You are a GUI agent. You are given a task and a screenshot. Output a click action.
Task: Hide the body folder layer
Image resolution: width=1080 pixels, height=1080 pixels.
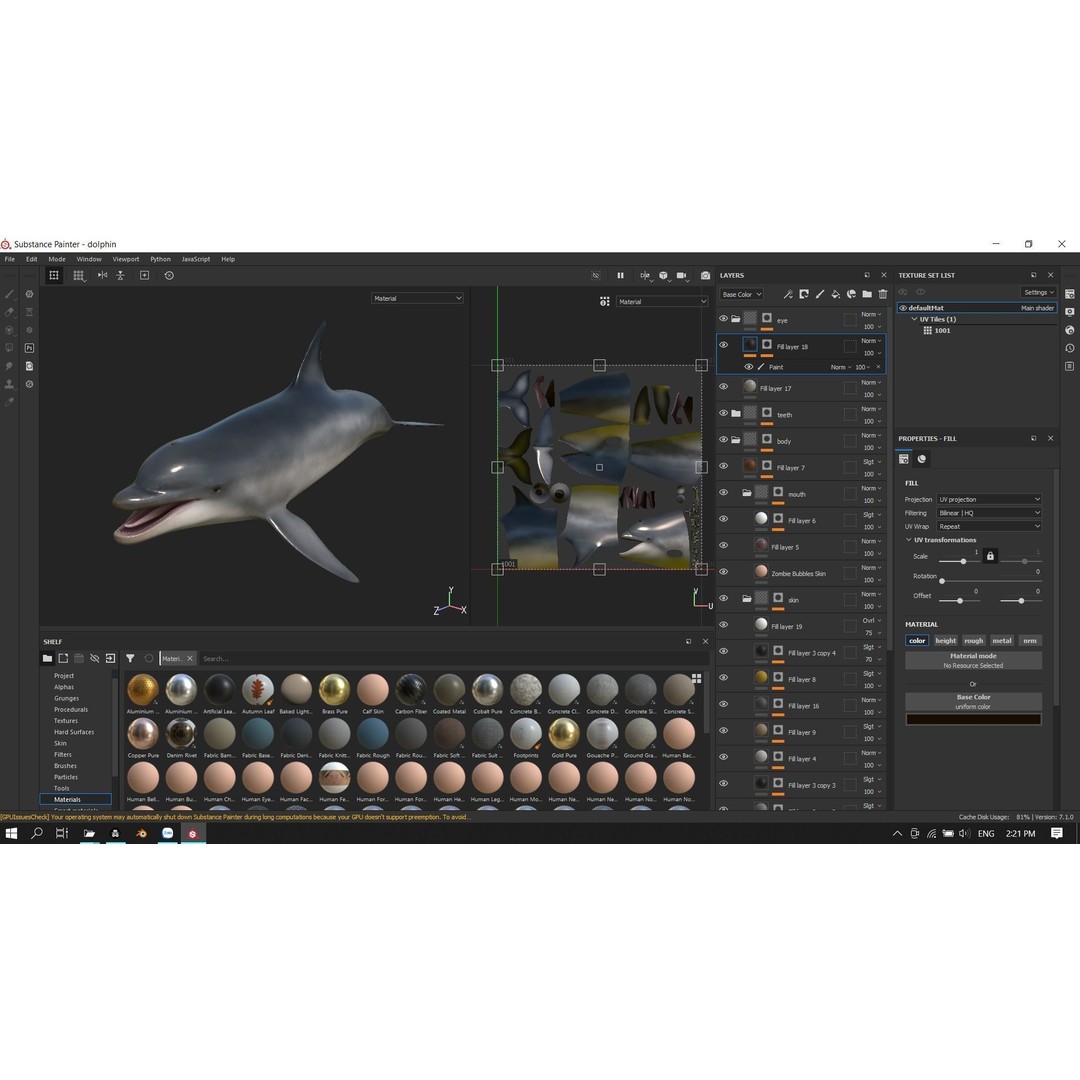click(x=723, y=439)
